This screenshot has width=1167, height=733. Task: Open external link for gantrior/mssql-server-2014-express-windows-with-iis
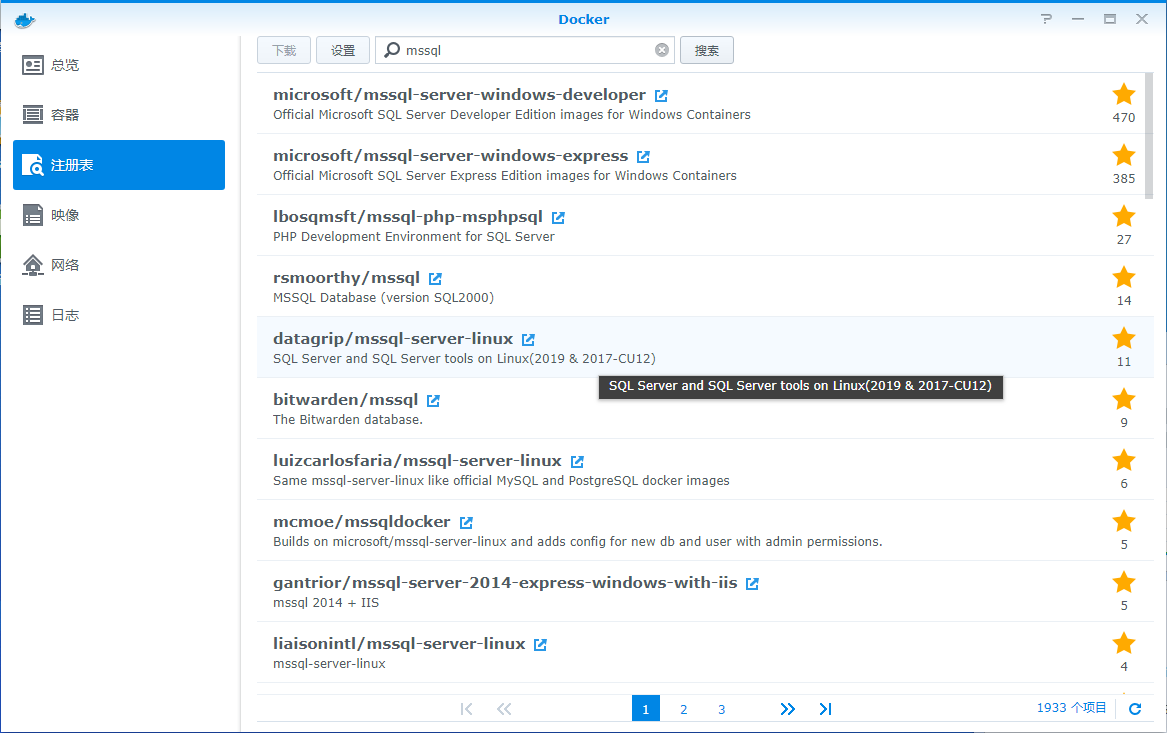(x=752, y=583)
